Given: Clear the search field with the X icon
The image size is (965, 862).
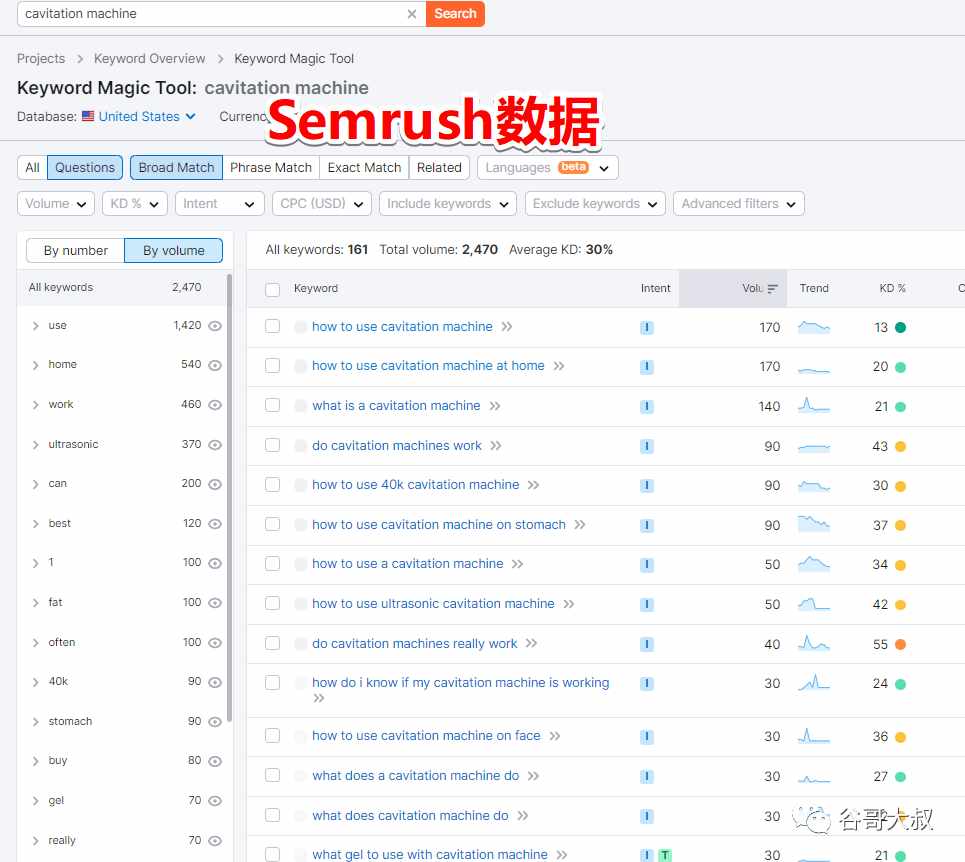Looking at the screenshot, I should (412, 14).
